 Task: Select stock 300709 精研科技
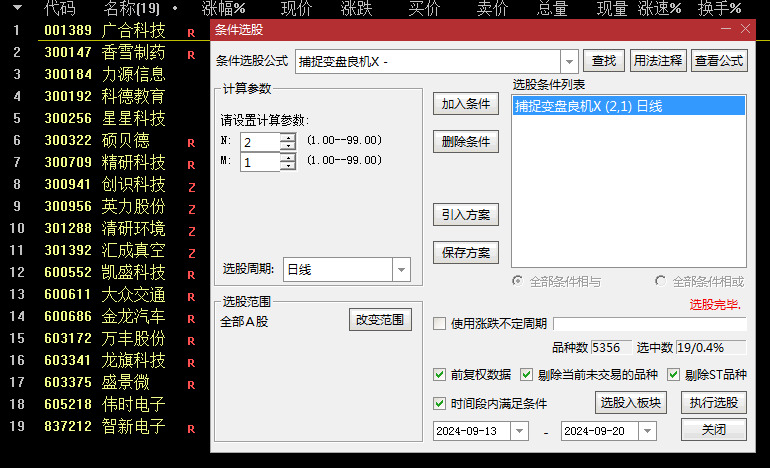tap(105, 162)
